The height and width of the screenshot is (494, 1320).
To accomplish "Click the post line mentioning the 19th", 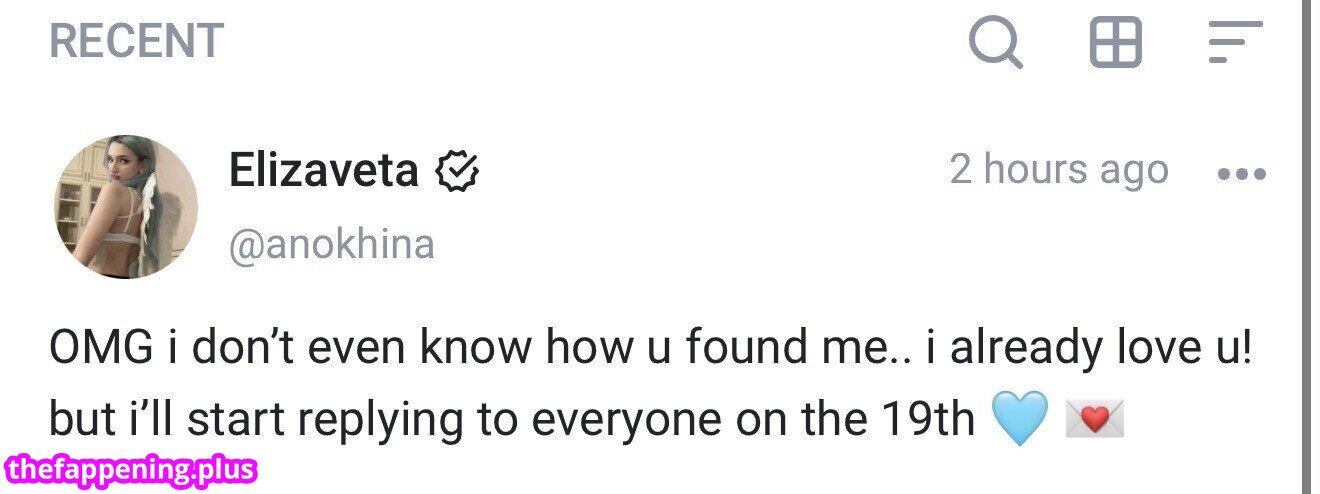I will click(x=512, y=419).
